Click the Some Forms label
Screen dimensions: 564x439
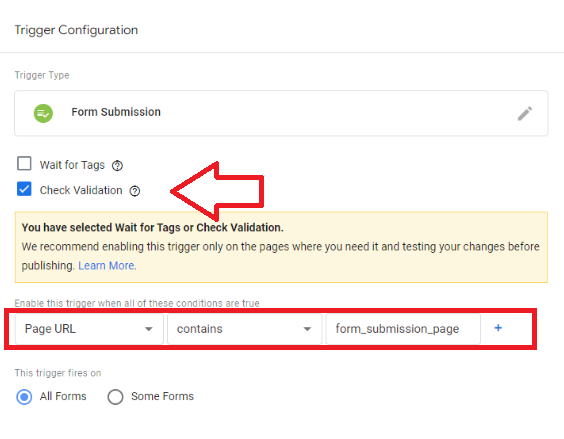tap(162, 396)
